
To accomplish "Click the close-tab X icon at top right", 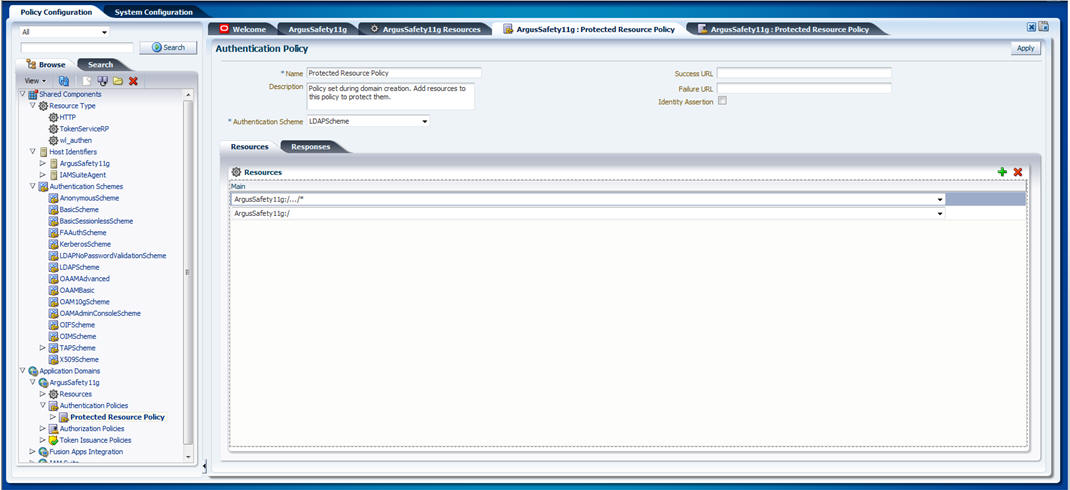I will (1032, 27).
